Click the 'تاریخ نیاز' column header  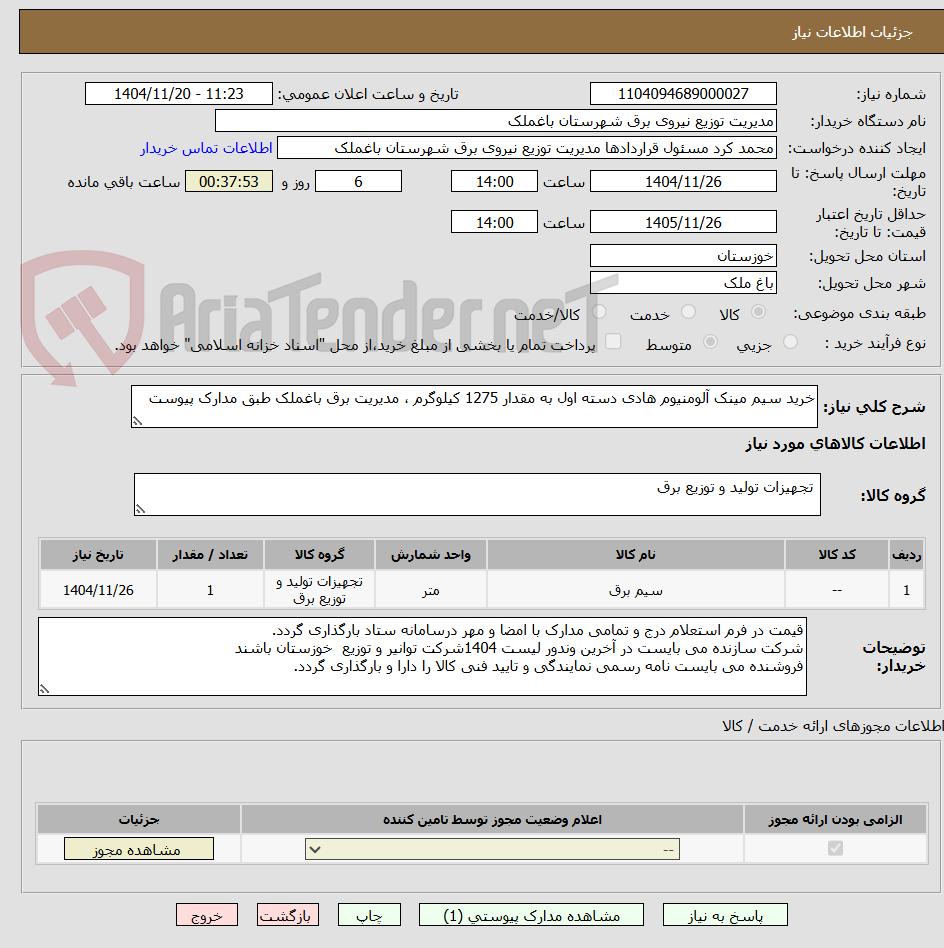(x=98, y=554)
